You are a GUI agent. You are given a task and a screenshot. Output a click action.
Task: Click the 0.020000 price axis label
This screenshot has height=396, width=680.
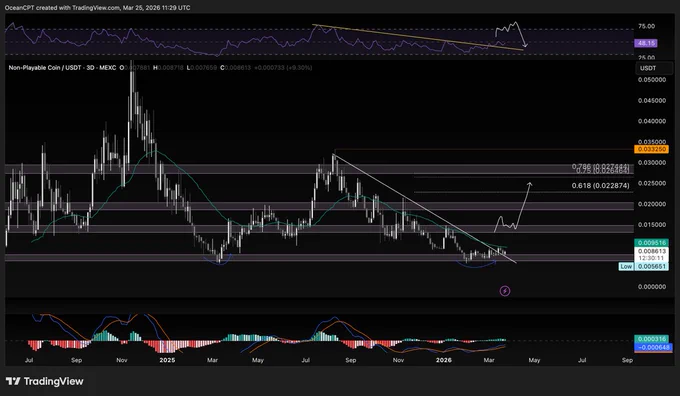tap(652, 204)
